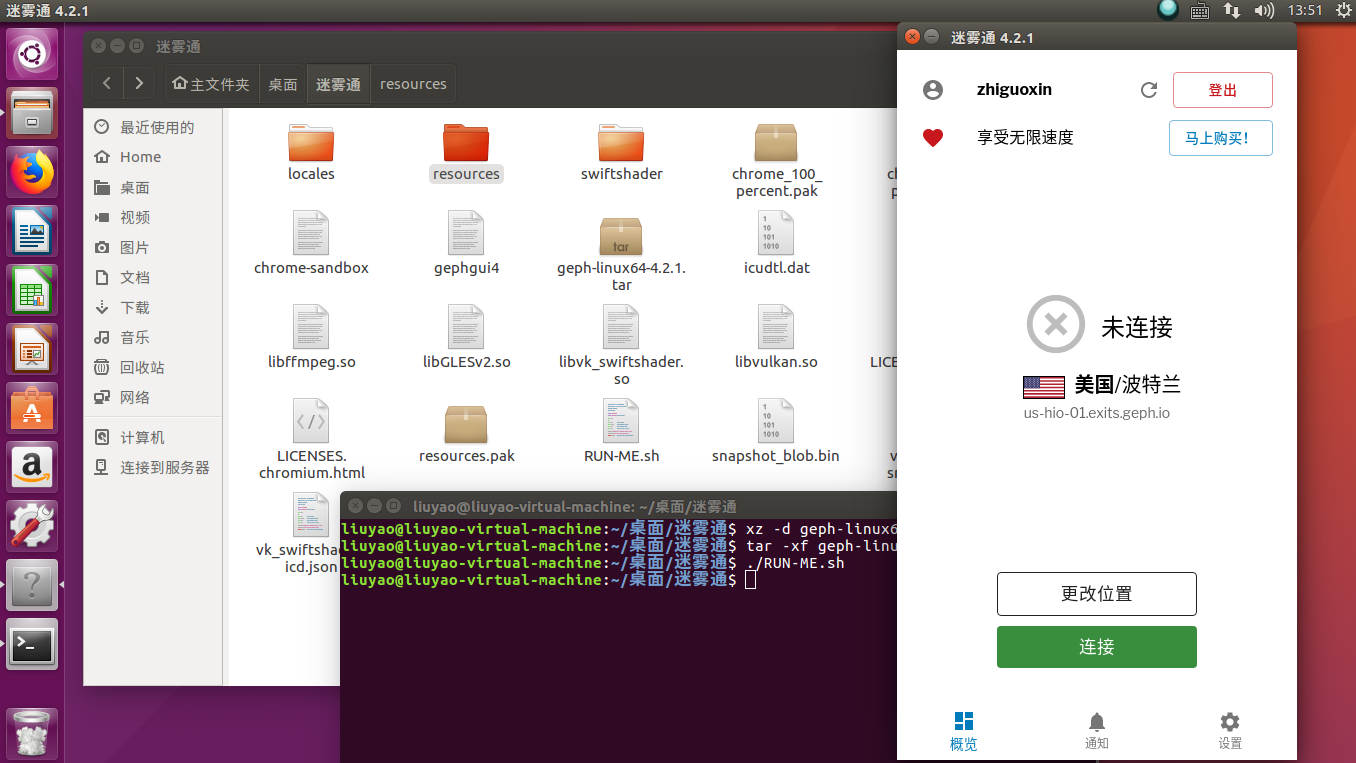Select the libvulkan.so file icon
Screen dimensions: 1356x763
[776, 327]
